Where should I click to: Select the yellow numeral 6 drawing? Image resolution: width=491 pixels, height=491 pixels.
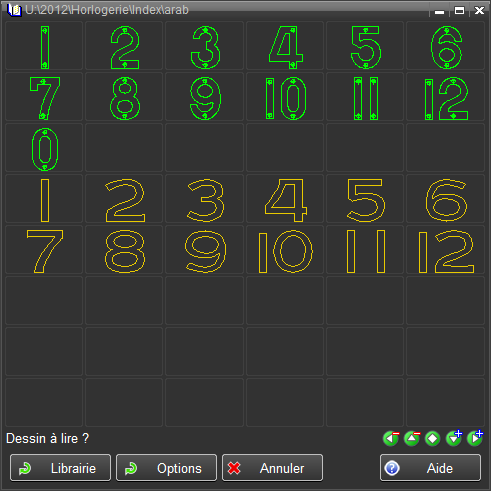tap(445, 199)
